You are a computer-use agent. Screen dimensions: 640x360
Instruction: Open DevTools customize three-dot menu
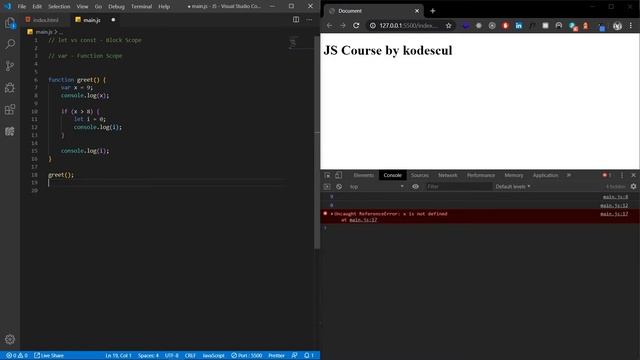click(622, 175)
